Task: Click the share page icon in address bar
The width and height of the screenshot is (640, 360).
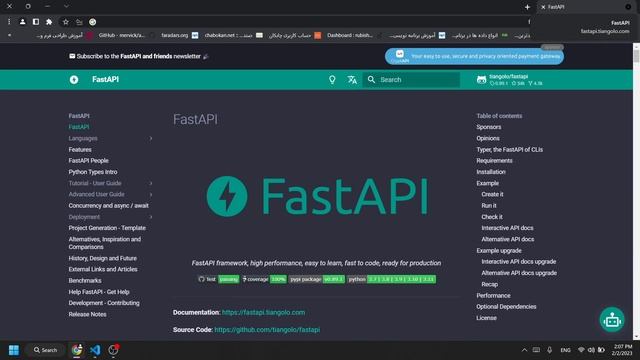Action: [x=79, y=22]
